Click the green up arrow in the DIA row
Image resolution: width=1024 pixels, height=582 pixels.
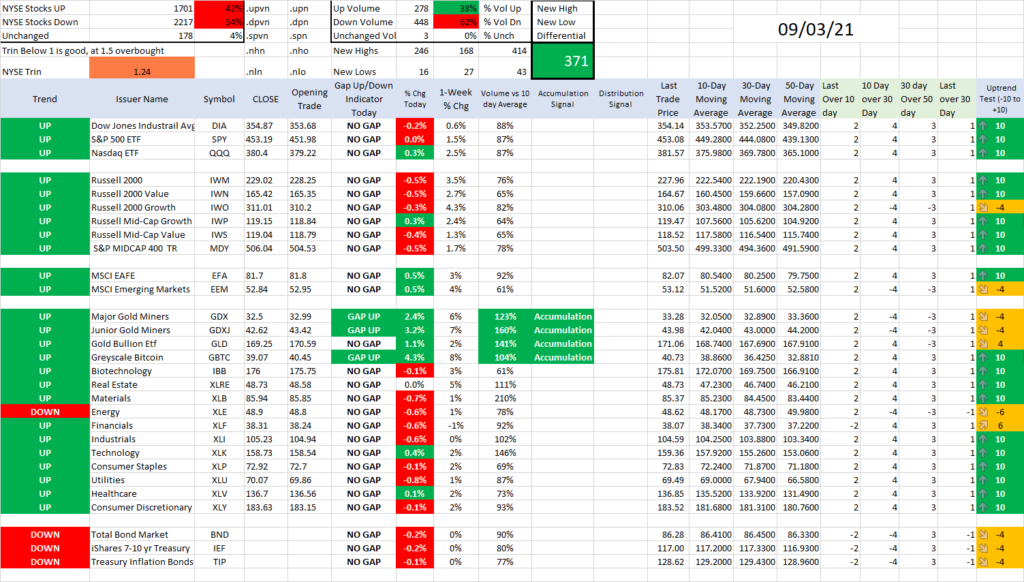(985, 126)
